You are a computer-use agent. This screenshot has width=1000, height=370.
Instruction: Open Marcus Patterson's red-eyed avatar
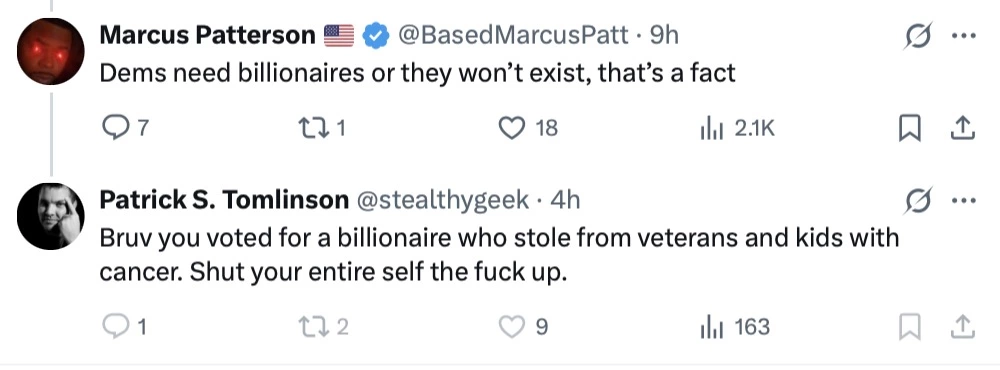pyautogui.click(x=50, y=51)
